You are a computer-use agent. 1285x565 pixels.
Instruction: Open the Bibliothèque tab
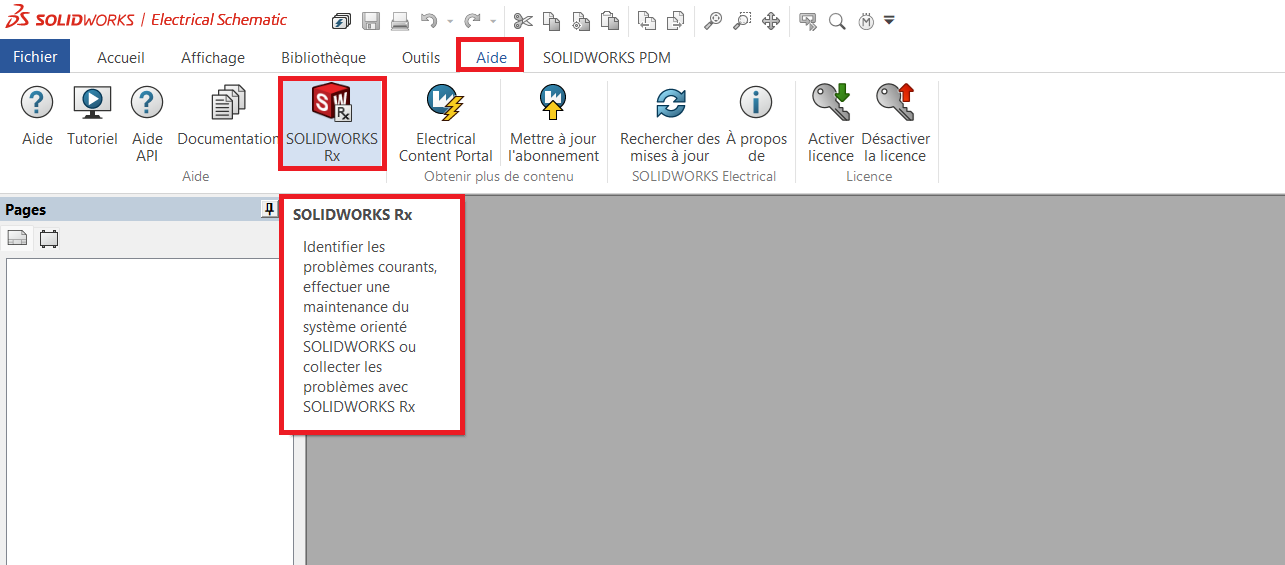324,58
